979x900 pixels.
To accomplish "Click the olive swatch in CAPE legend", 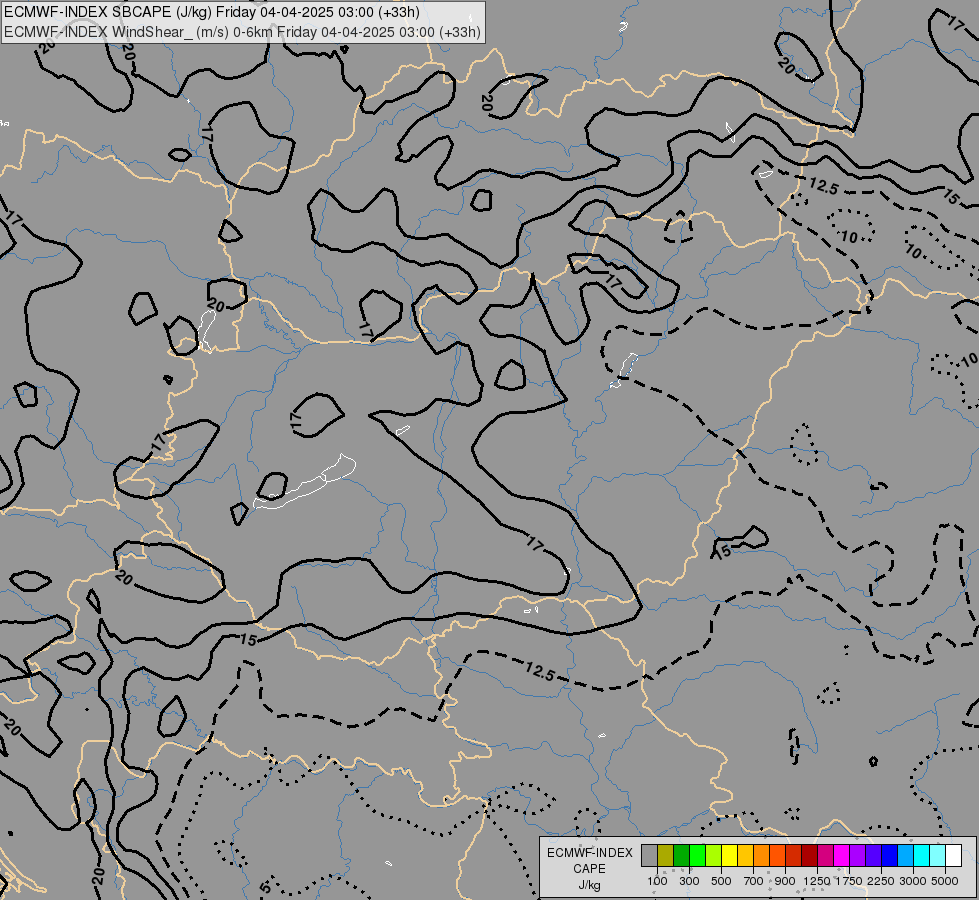I will pos(666,855).
